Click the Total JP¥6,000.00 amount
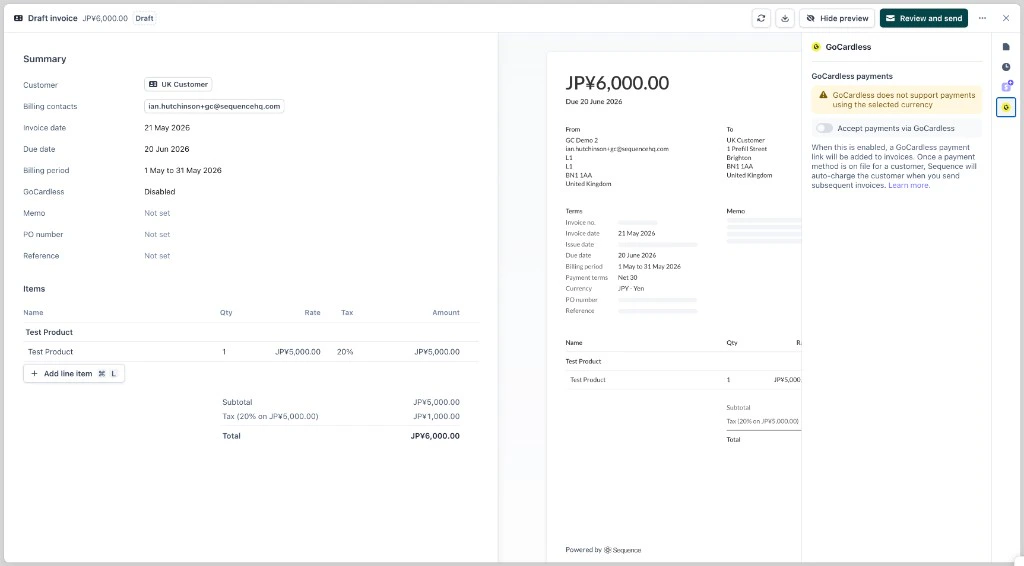 point(435,436)
